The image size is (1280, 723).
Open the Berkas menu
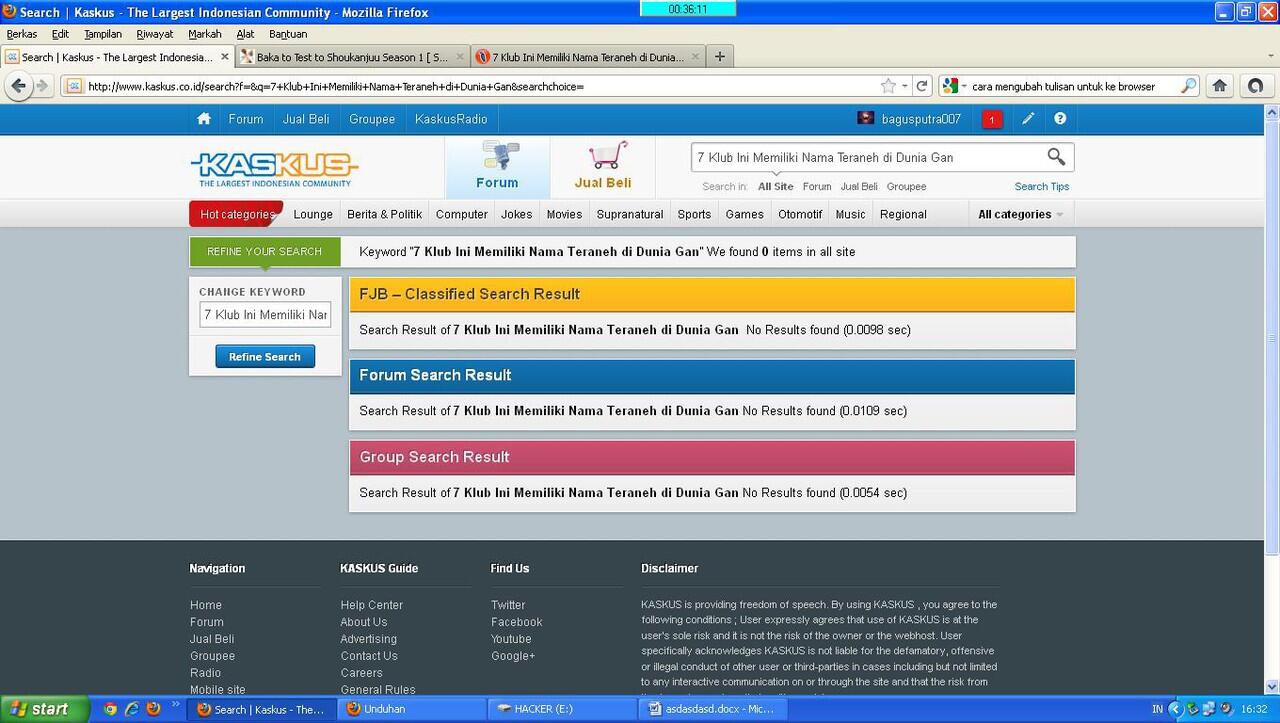point(22,34)
